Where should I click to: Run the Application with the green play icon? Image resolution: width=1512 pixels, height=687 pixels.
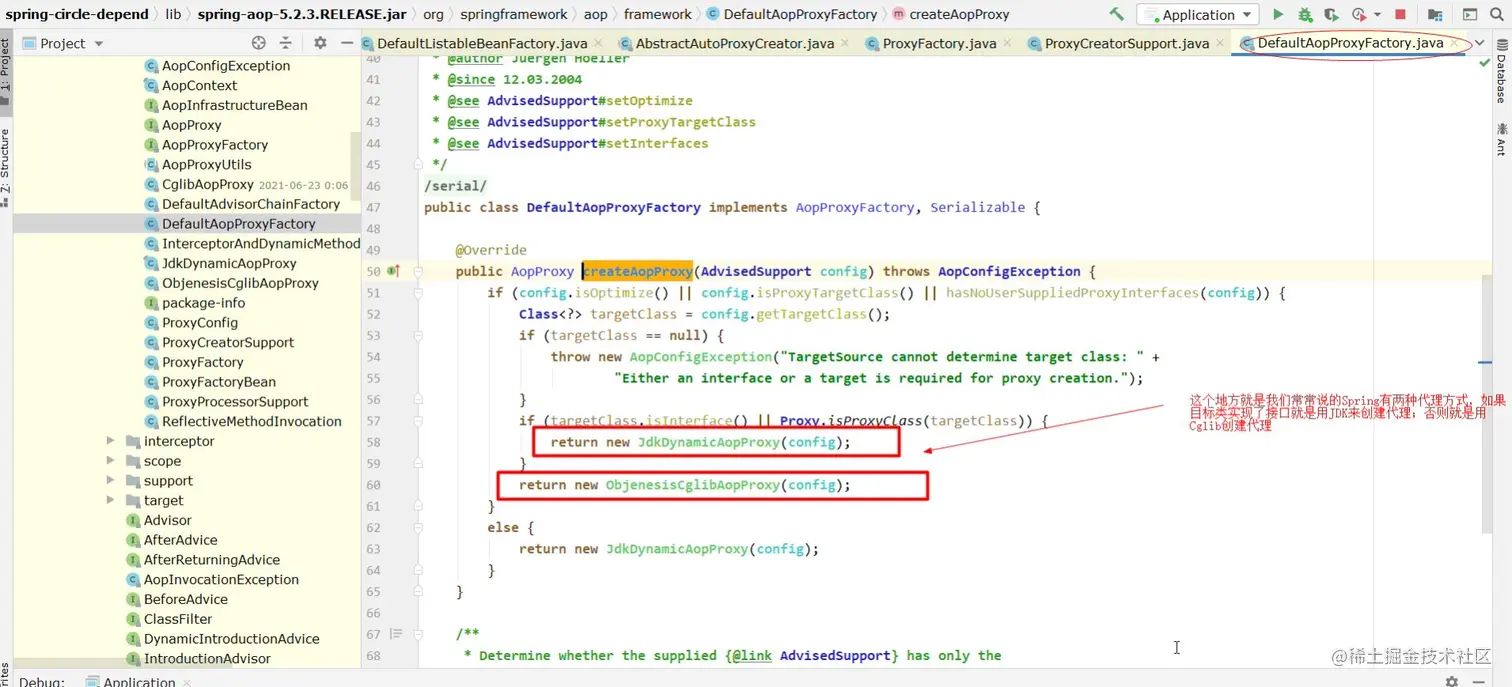pyautogui.click(x=1277, y=14)
